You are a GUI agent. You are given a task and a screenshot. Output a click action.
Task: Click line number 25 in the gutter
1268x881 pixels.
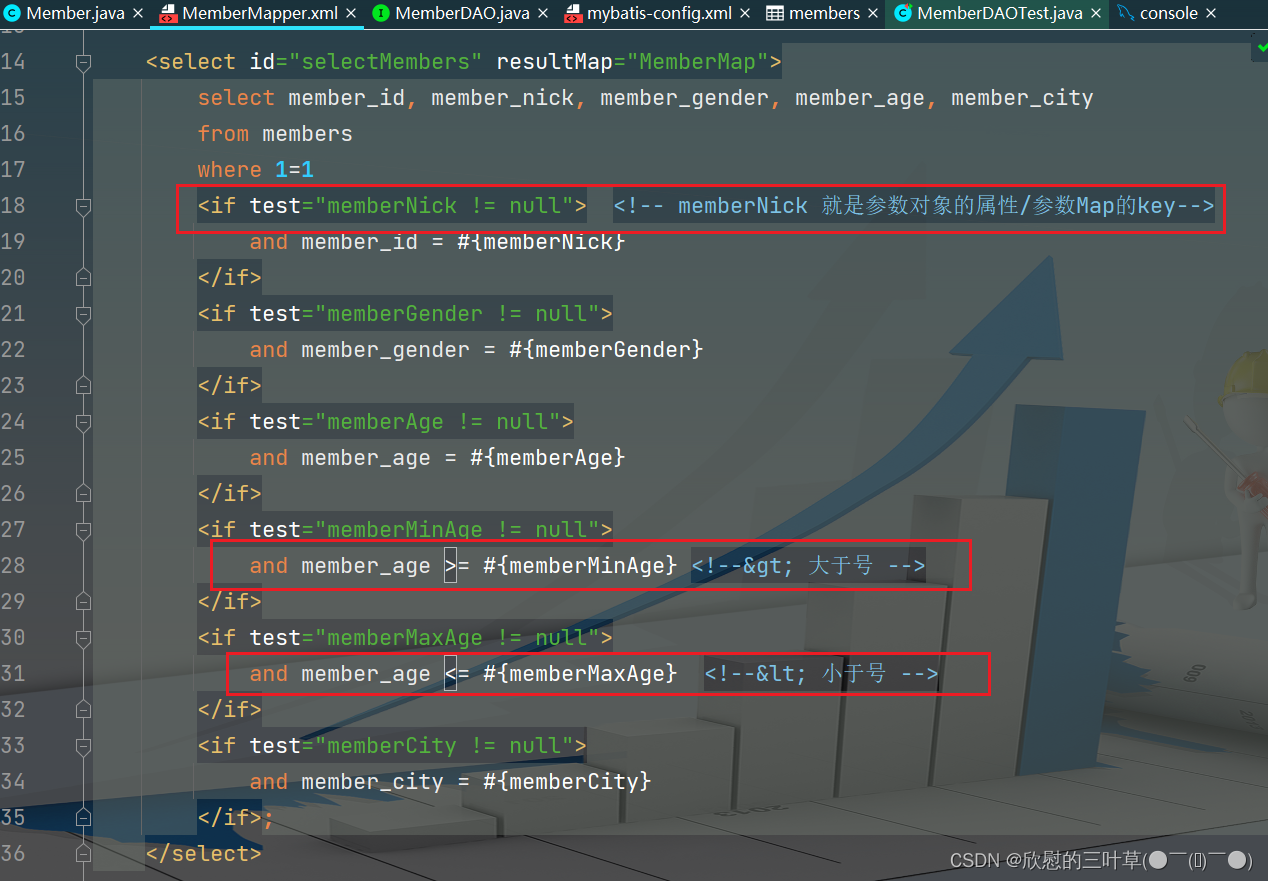13,458
